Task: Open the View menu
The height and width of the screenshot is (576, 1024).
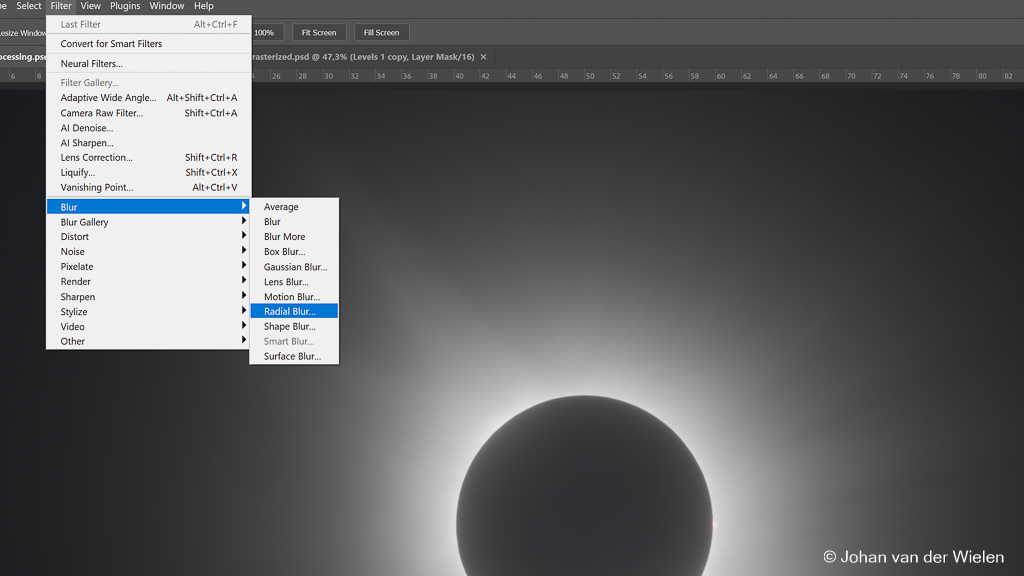Action: click(x=90, y=6)
